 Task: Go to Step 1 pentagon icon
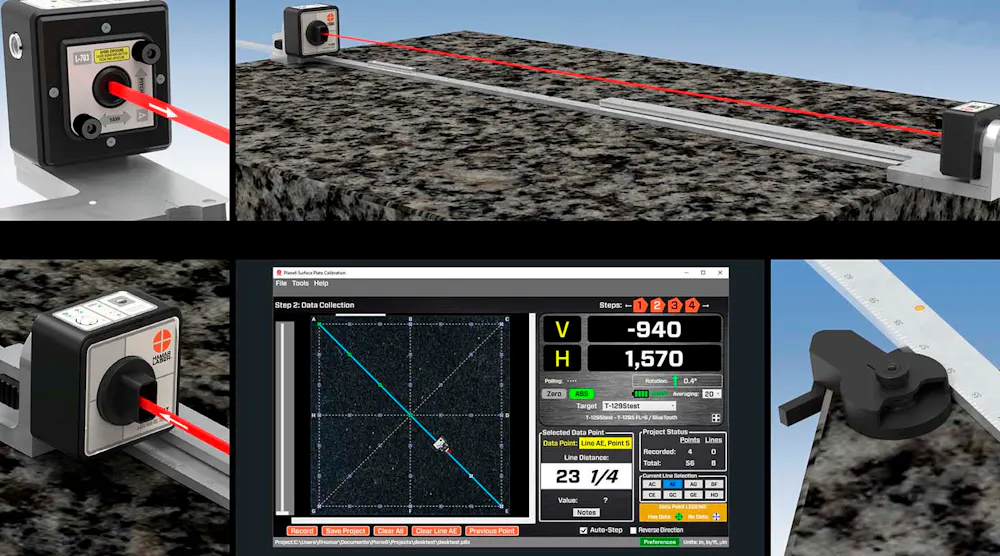(x=640, y=305)
